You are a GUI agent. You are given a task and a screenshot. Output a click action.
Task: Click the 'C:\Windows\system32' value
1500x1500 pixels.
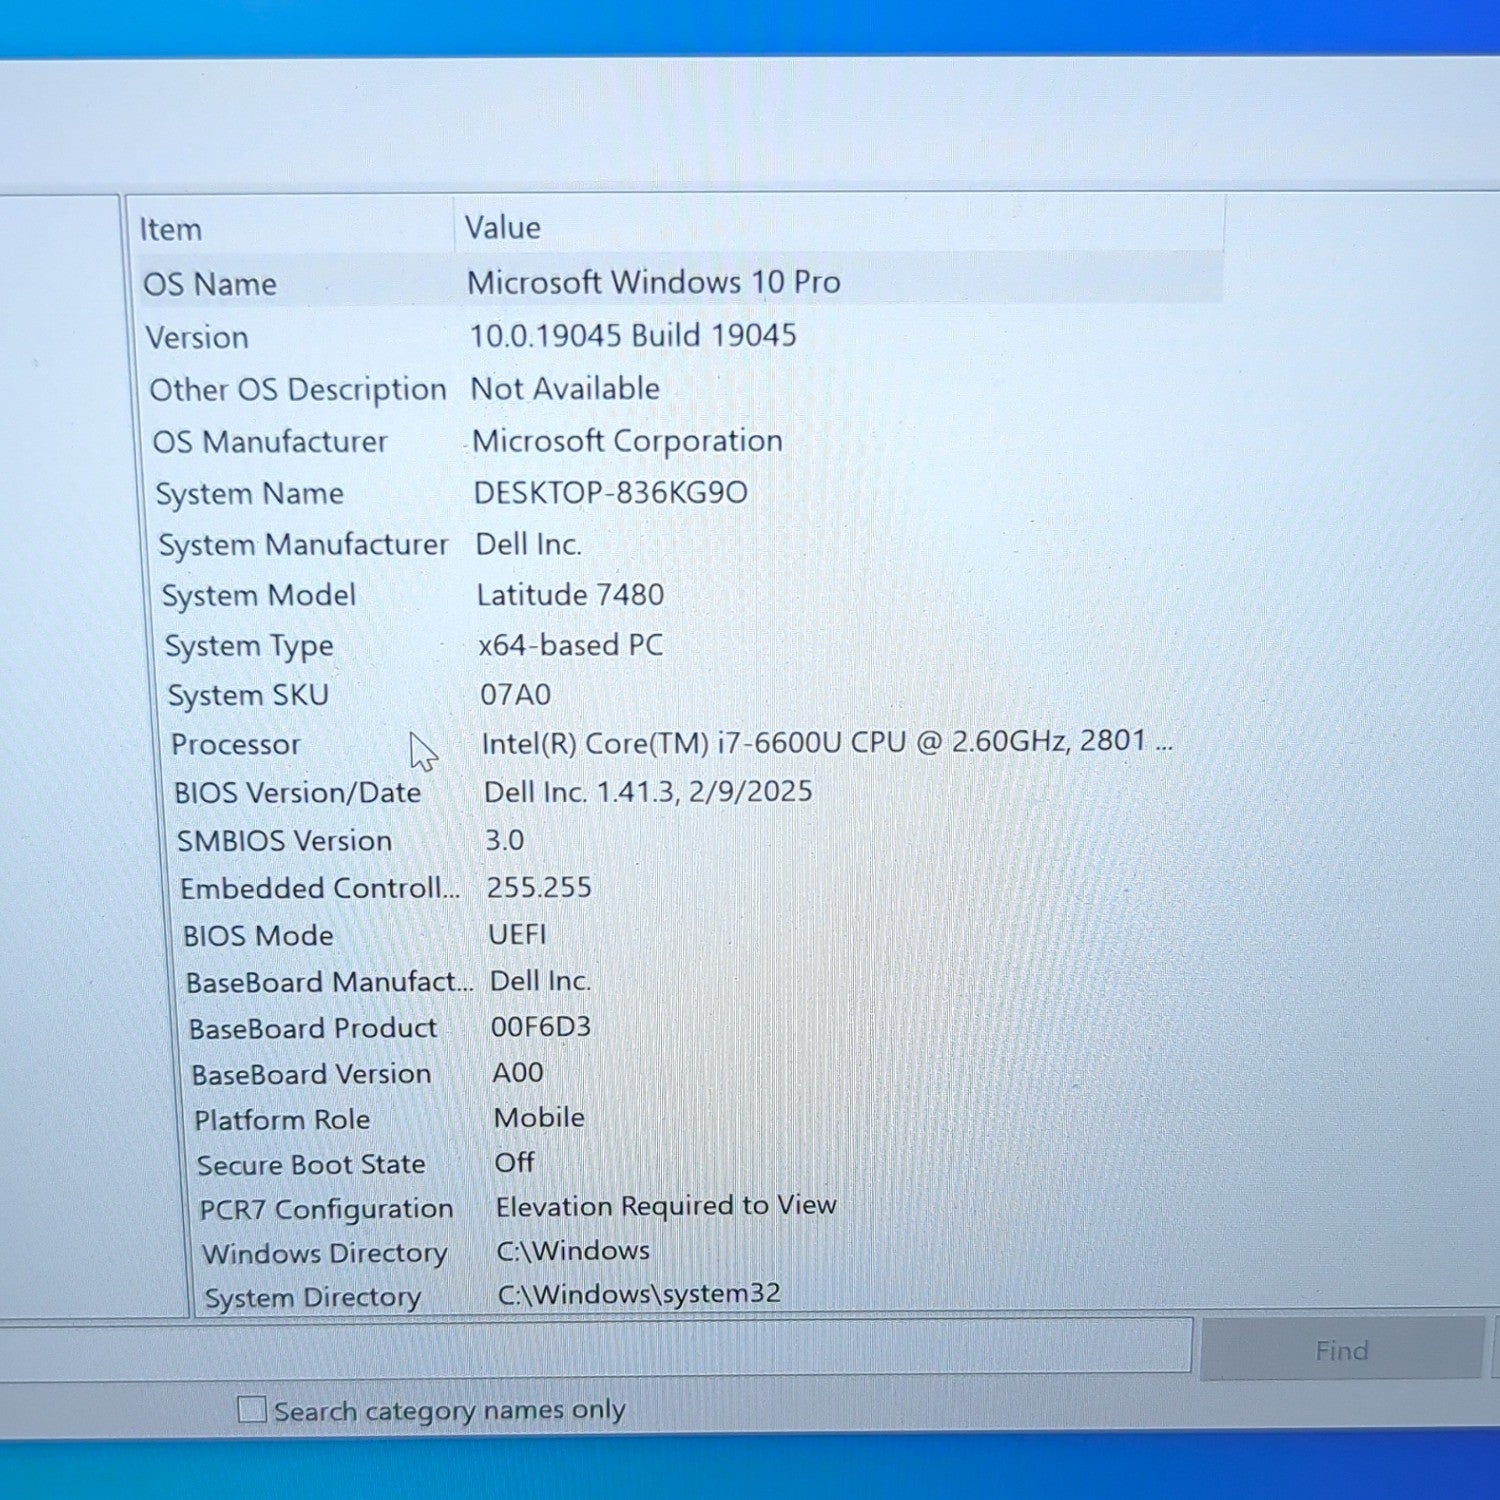coord(640,1294)
